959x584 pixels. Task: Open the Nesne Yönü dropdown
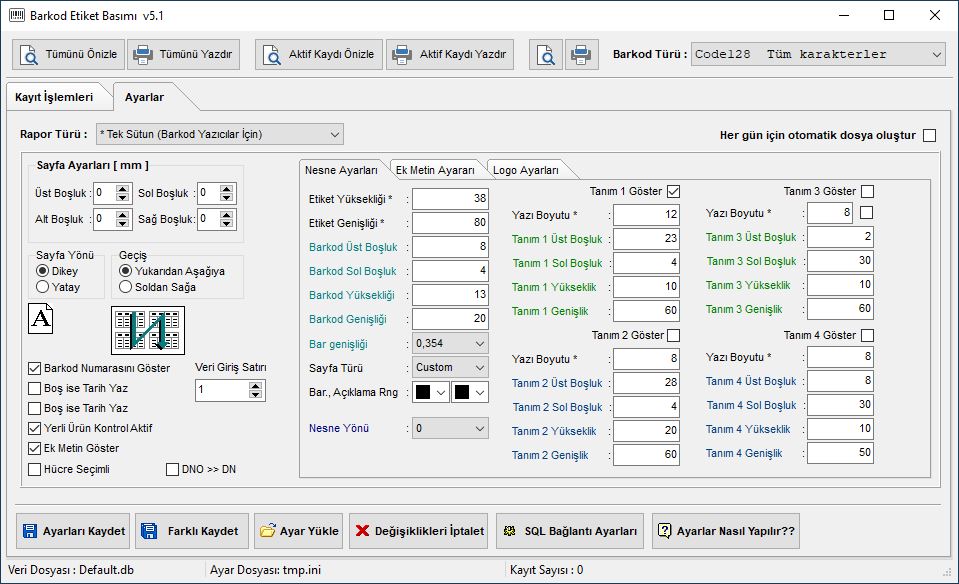click(450, 429)
